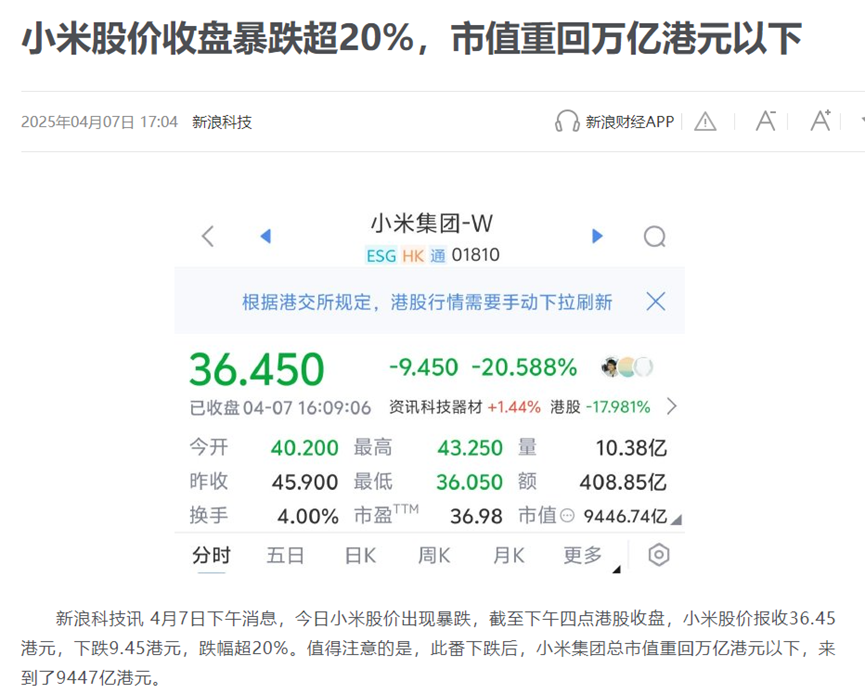Click the info circle next to 市值
The height and width of the screenshot is (694, 865).
(565, 515)
